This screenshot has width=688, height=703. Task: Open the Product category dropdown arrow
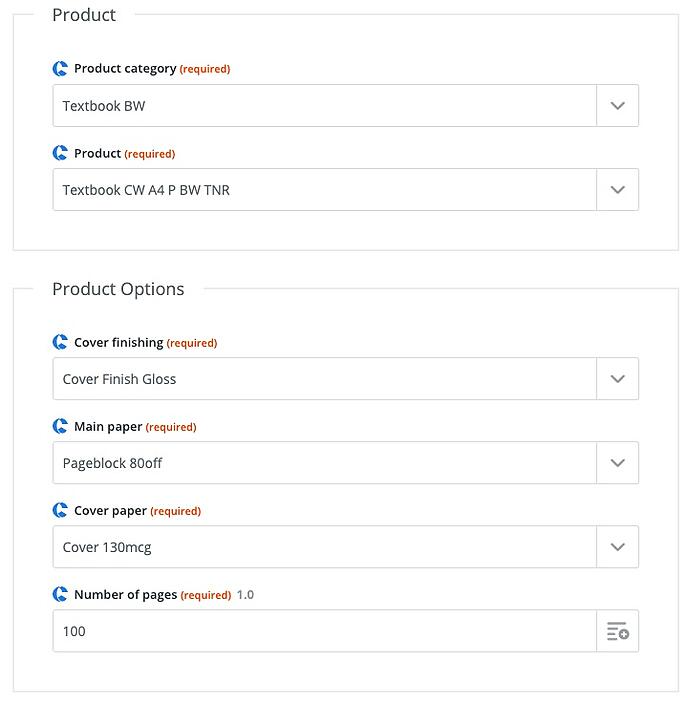tap(618, 106)
